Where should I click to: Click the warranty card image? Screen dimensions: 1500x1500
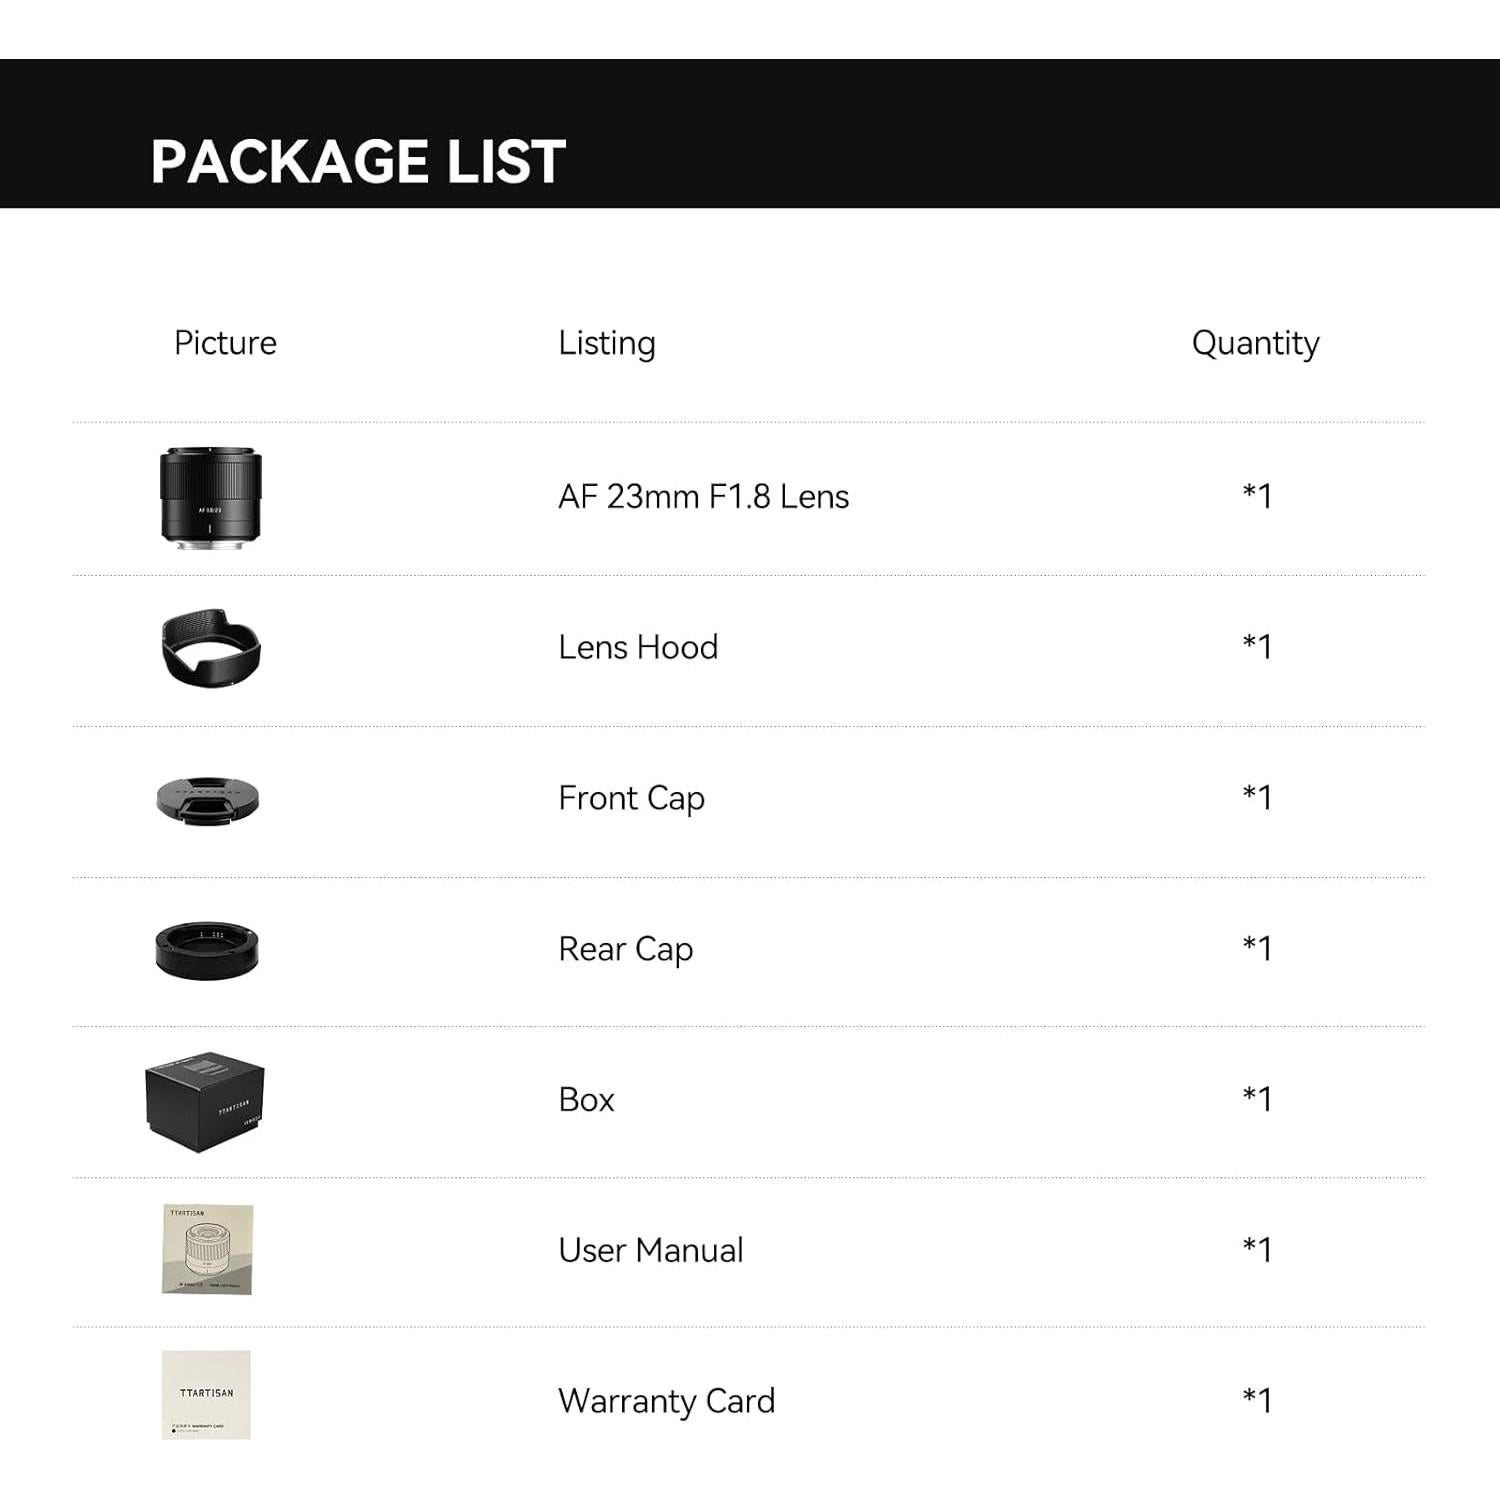[x=206, y=1395]
